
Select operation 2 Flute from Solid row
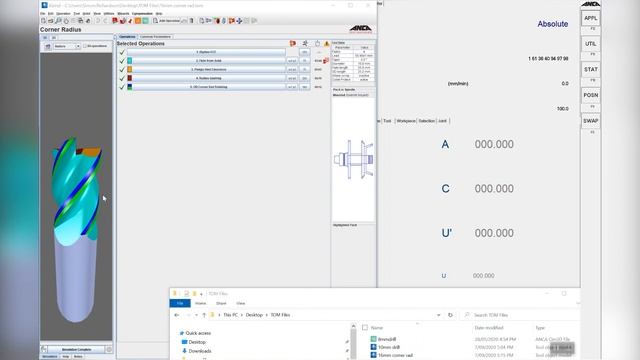point(209,61)
